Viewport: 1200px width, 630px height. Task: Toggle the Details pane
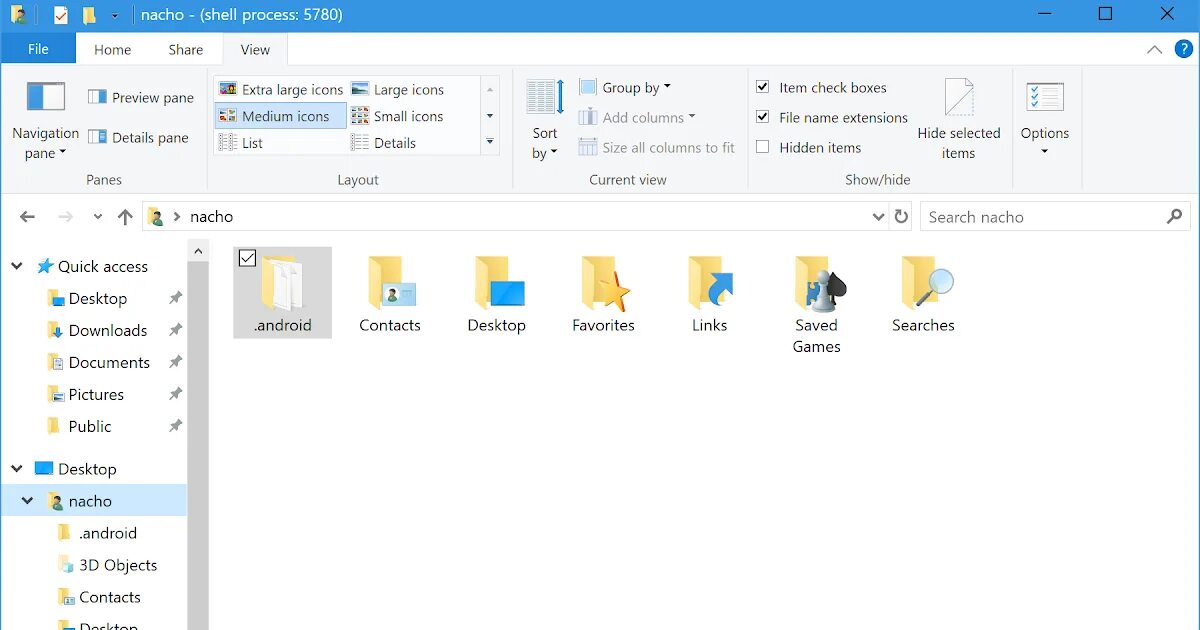click(x=138, y=137)
